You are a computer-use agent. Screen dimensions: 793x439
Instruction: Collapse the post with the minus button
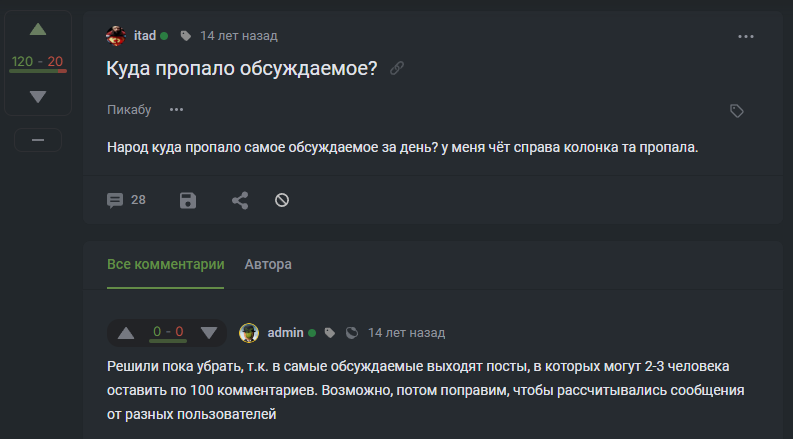point(38,141)
